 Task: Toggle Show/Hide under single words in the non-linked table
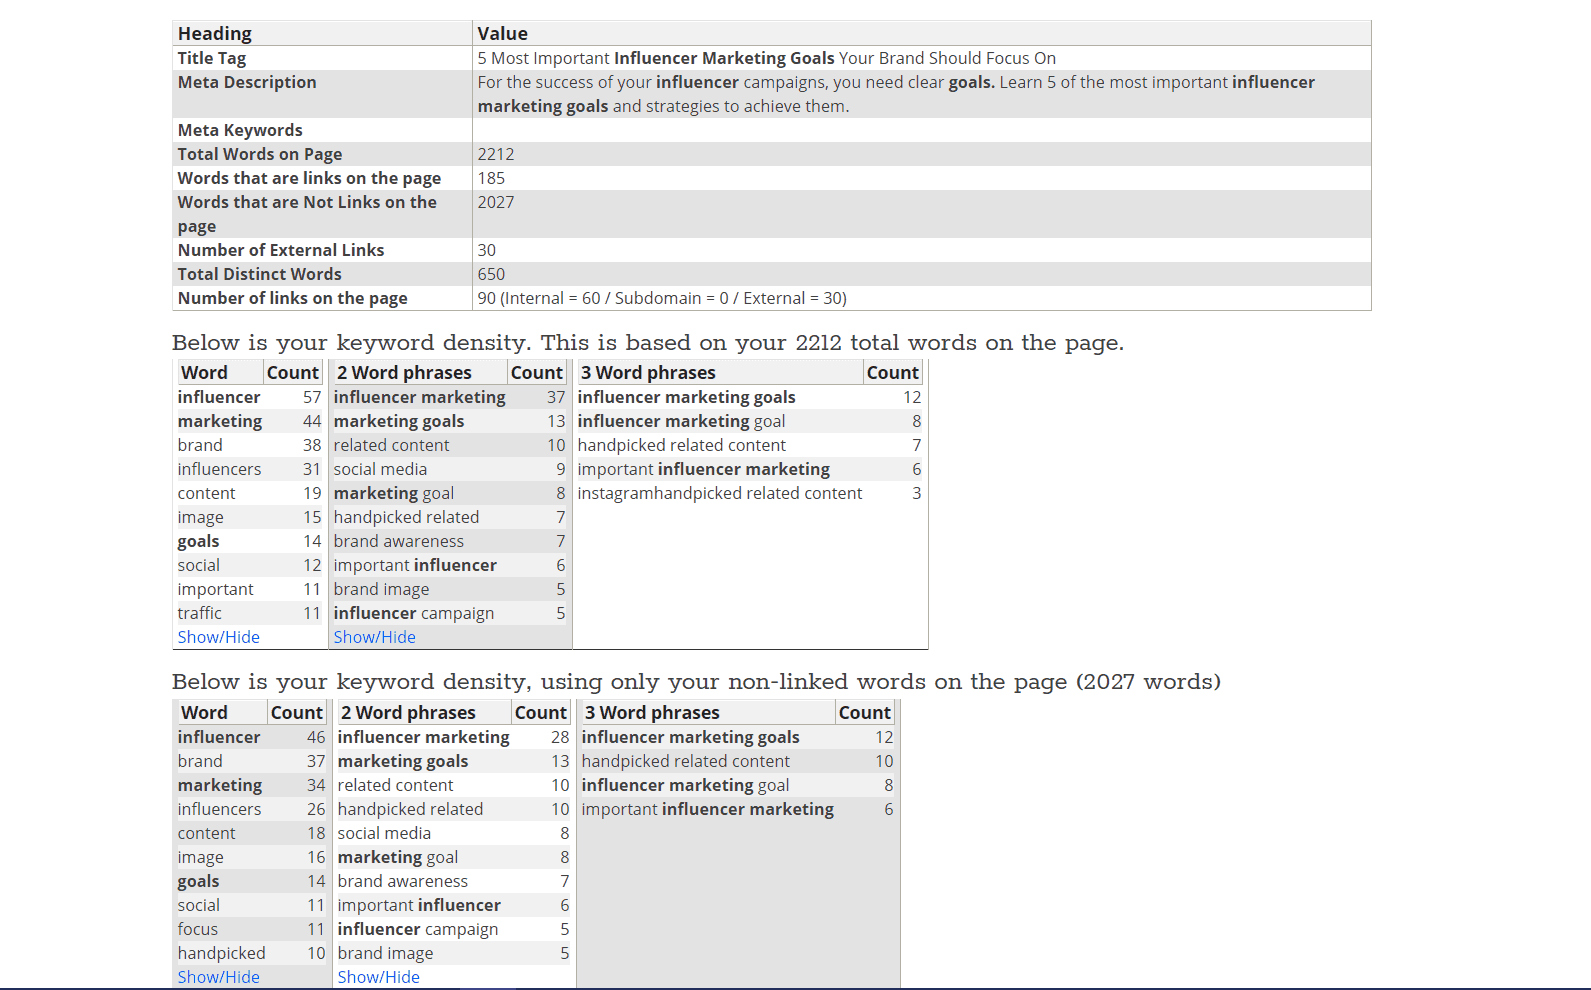[218, 977]
